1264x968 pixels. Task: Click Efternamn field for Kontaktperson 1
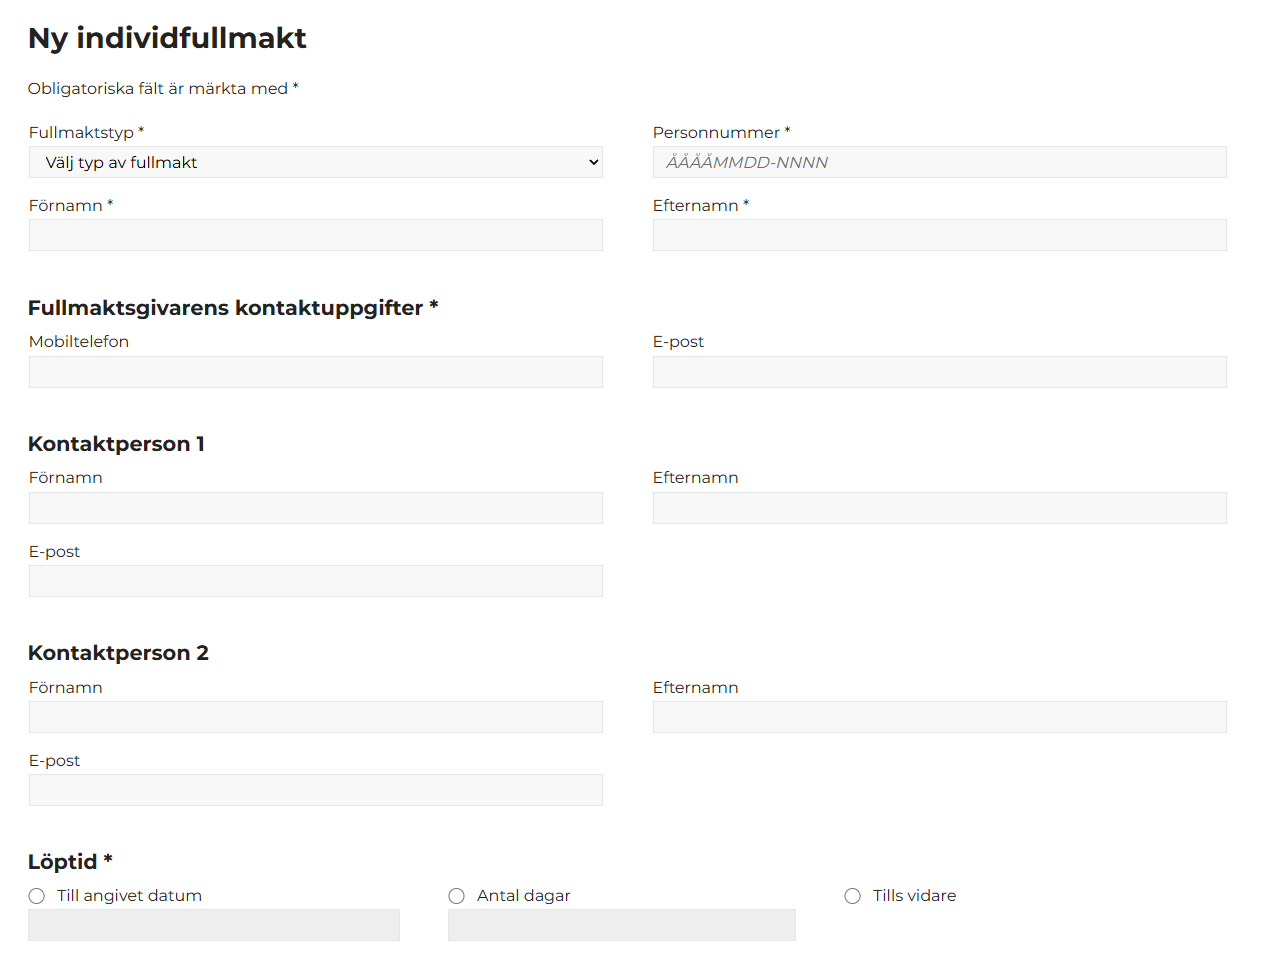click(x=939, y=508)
